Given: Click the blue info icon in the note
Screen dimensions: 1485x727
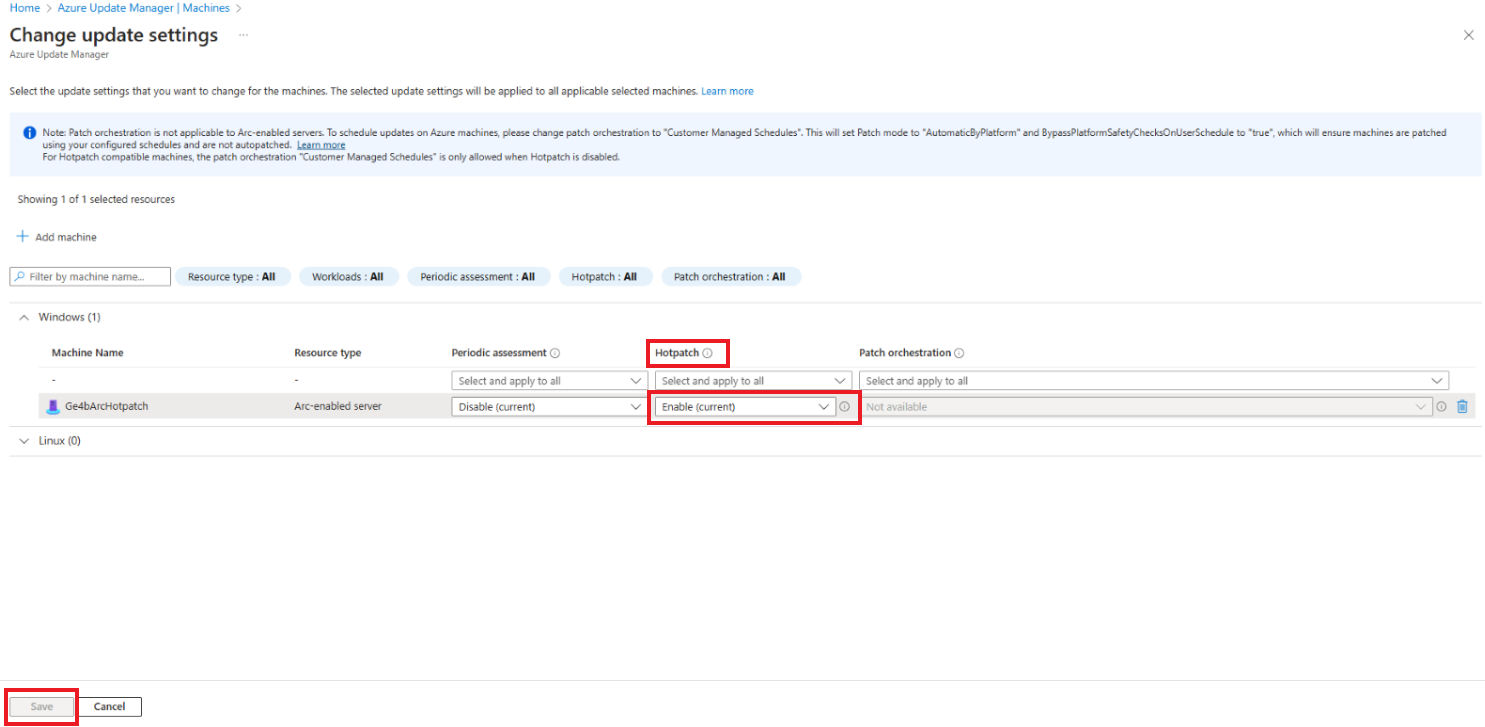Looking at the screenshot, I should tap(29, 132).
